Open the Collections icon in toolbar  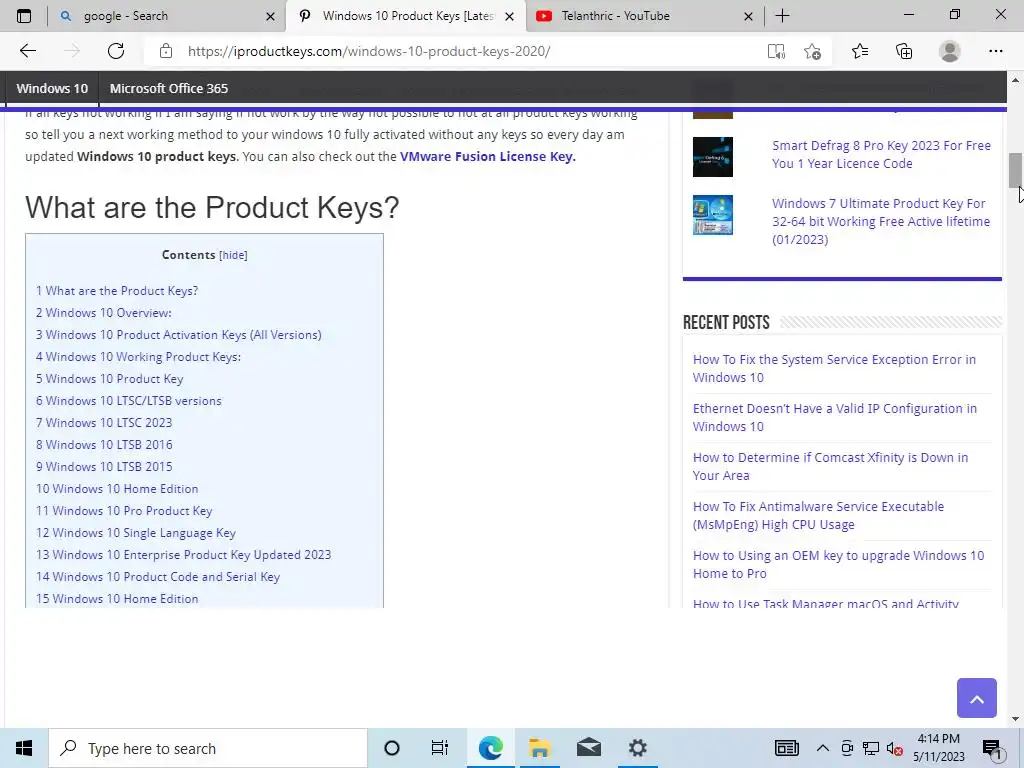[x=904, y=51]
